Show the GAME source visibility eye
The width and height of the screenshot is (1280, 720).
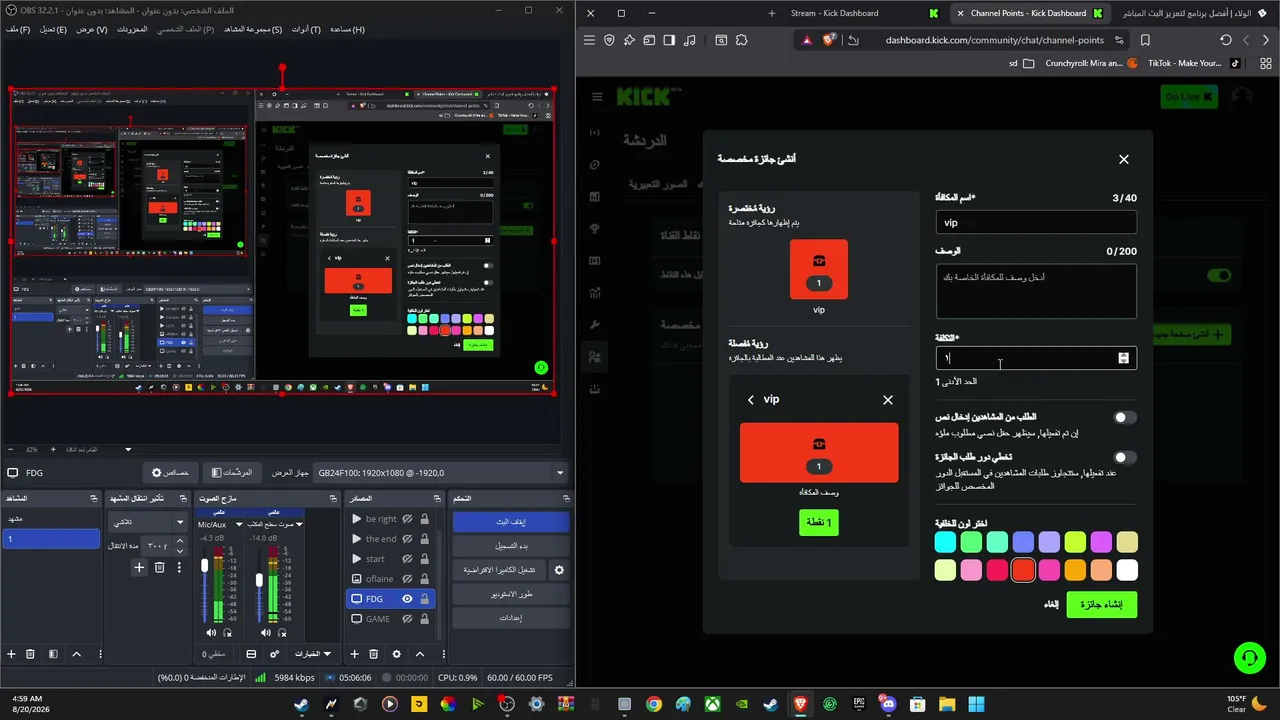point(407,619)
